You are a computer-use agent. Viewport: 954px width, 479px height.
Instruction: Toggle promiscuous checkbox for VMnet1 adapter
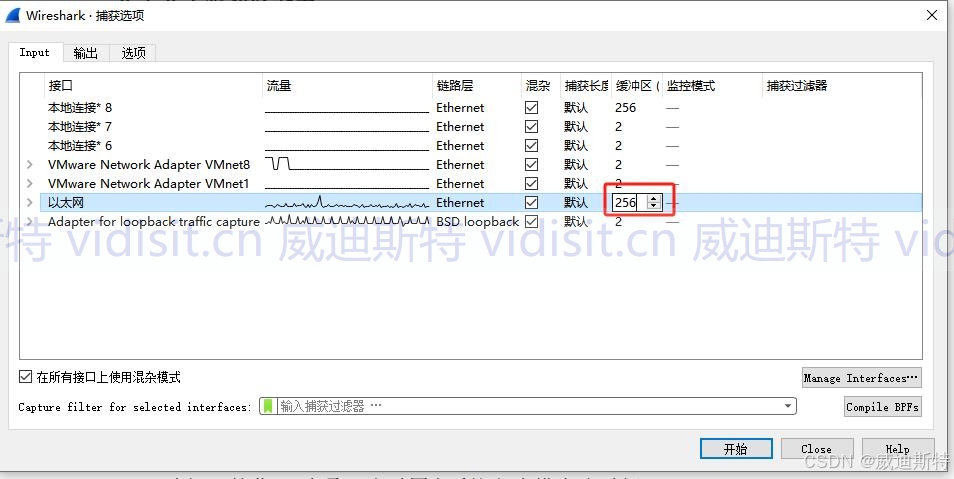[531, 183]
